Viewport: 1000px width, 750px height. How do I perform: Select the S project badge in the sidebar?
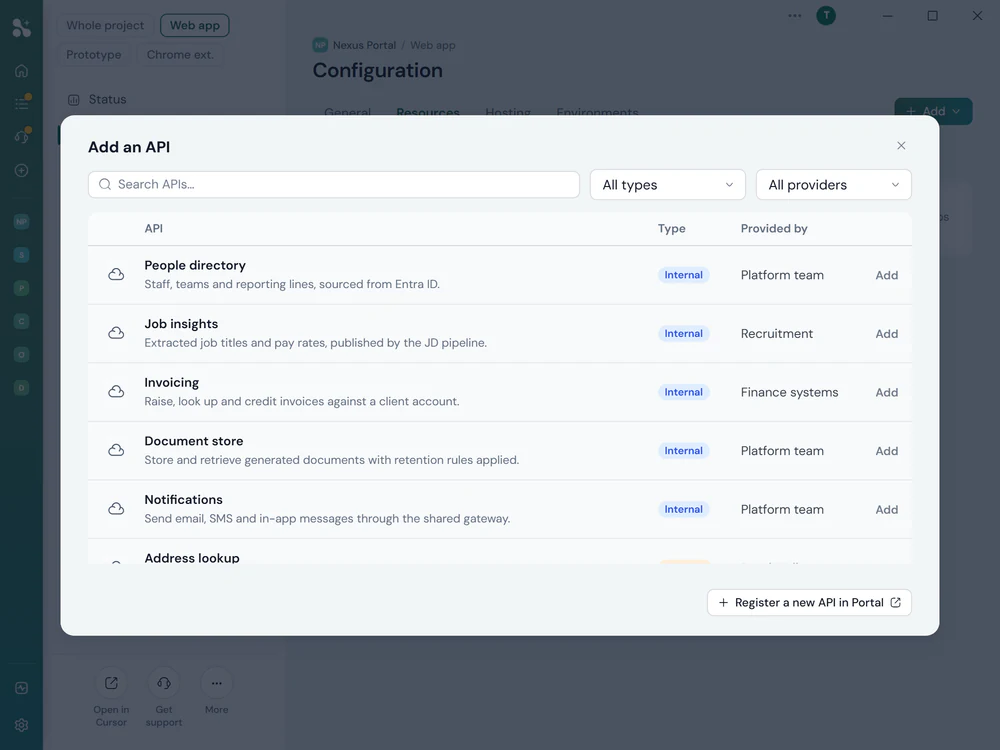point(22,255)
